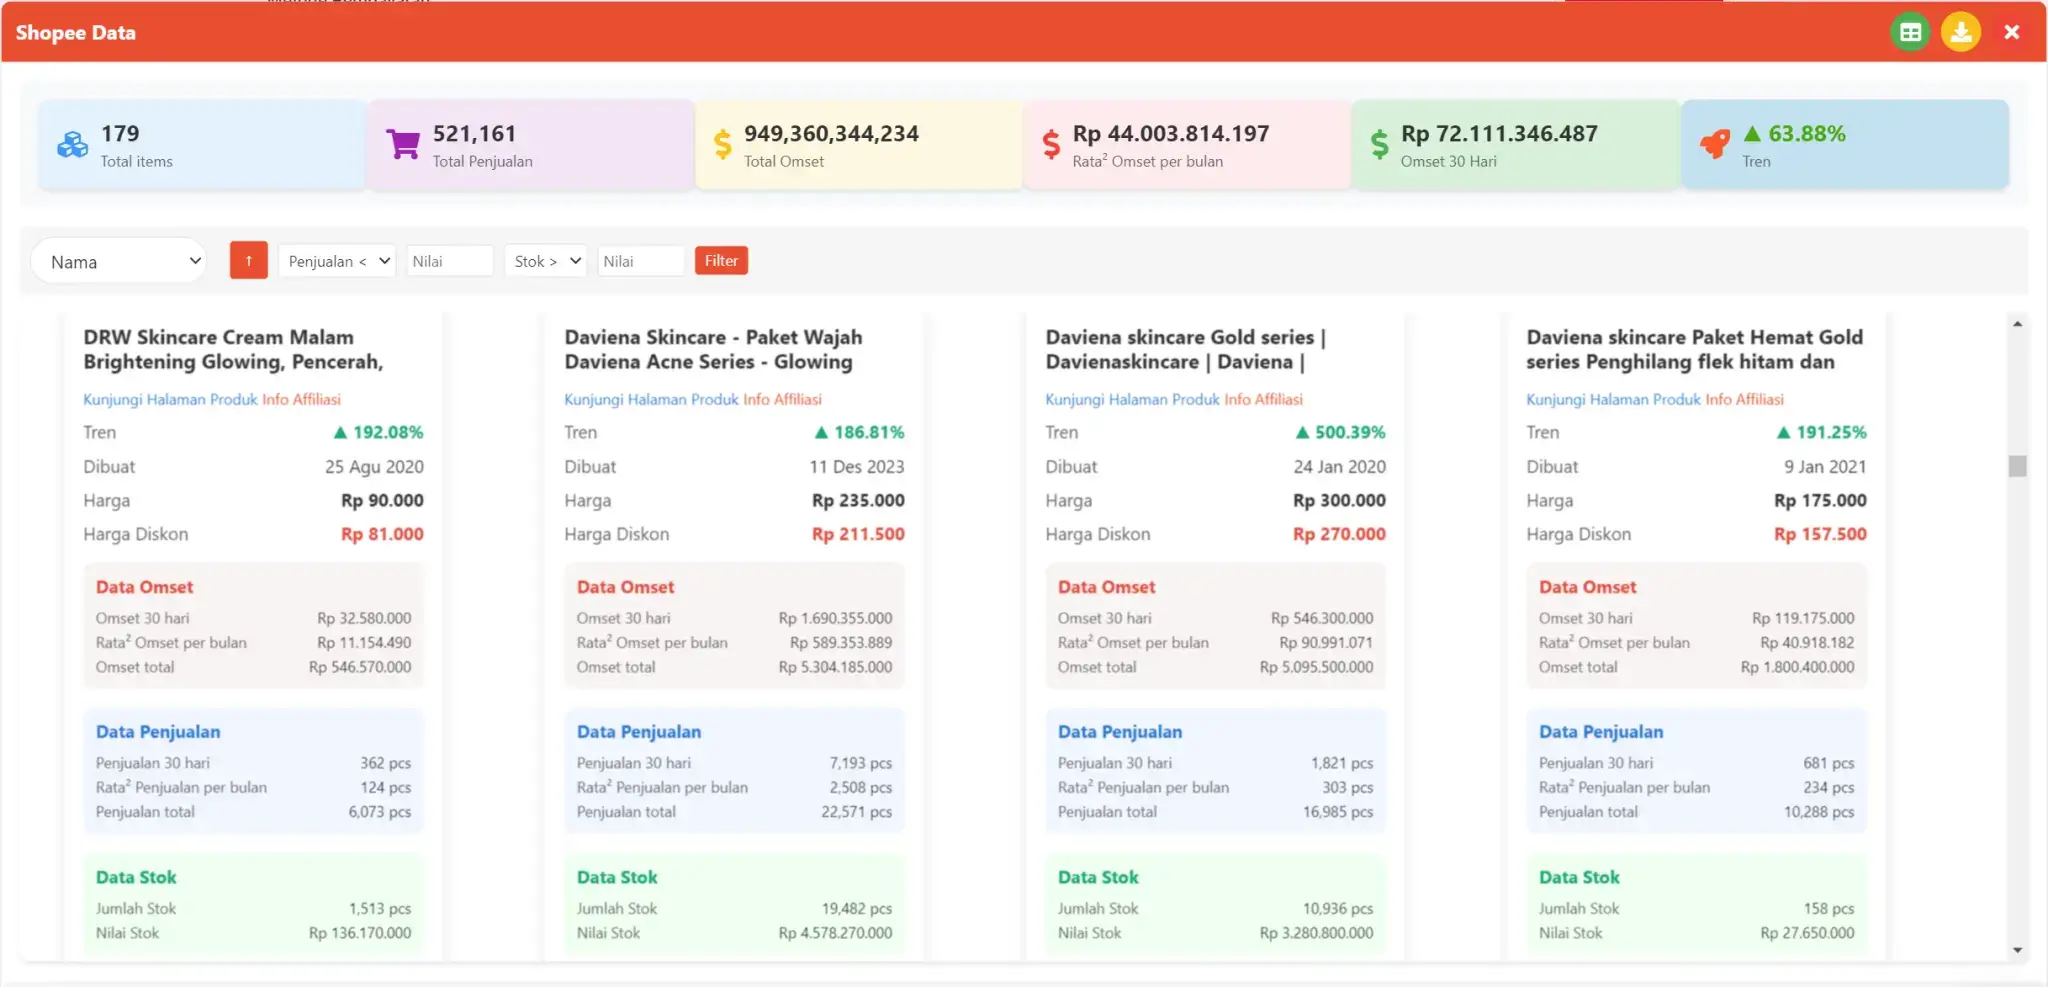2048x987 pixels.
Task: Click the red dollar Rata² Omset icon
Action: [1051, 145]
